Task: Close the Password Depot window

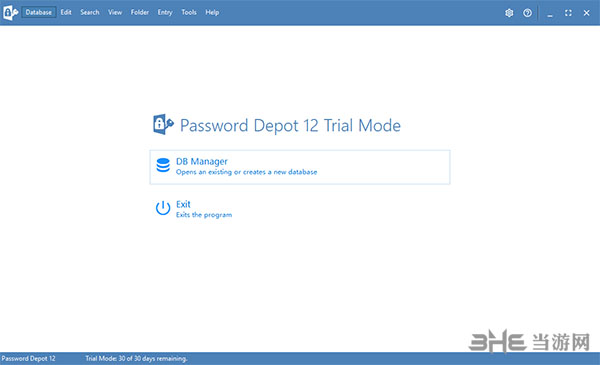Action: 587,13
